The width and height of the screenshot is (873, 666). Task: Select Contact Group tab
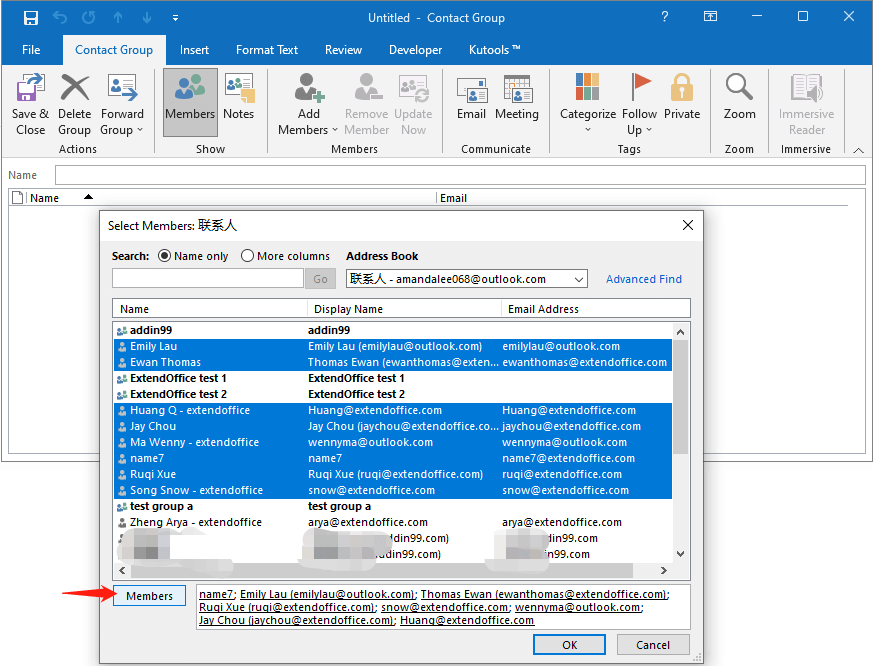(114, 50)
